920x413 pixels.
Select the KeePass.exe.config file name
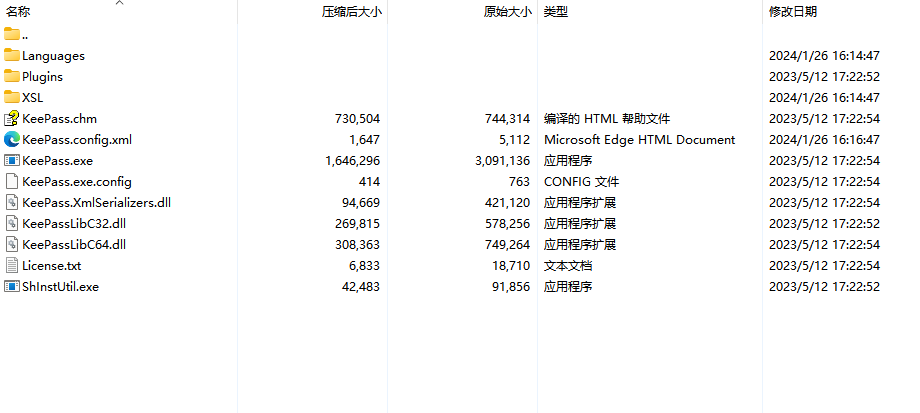click(77, 181)
